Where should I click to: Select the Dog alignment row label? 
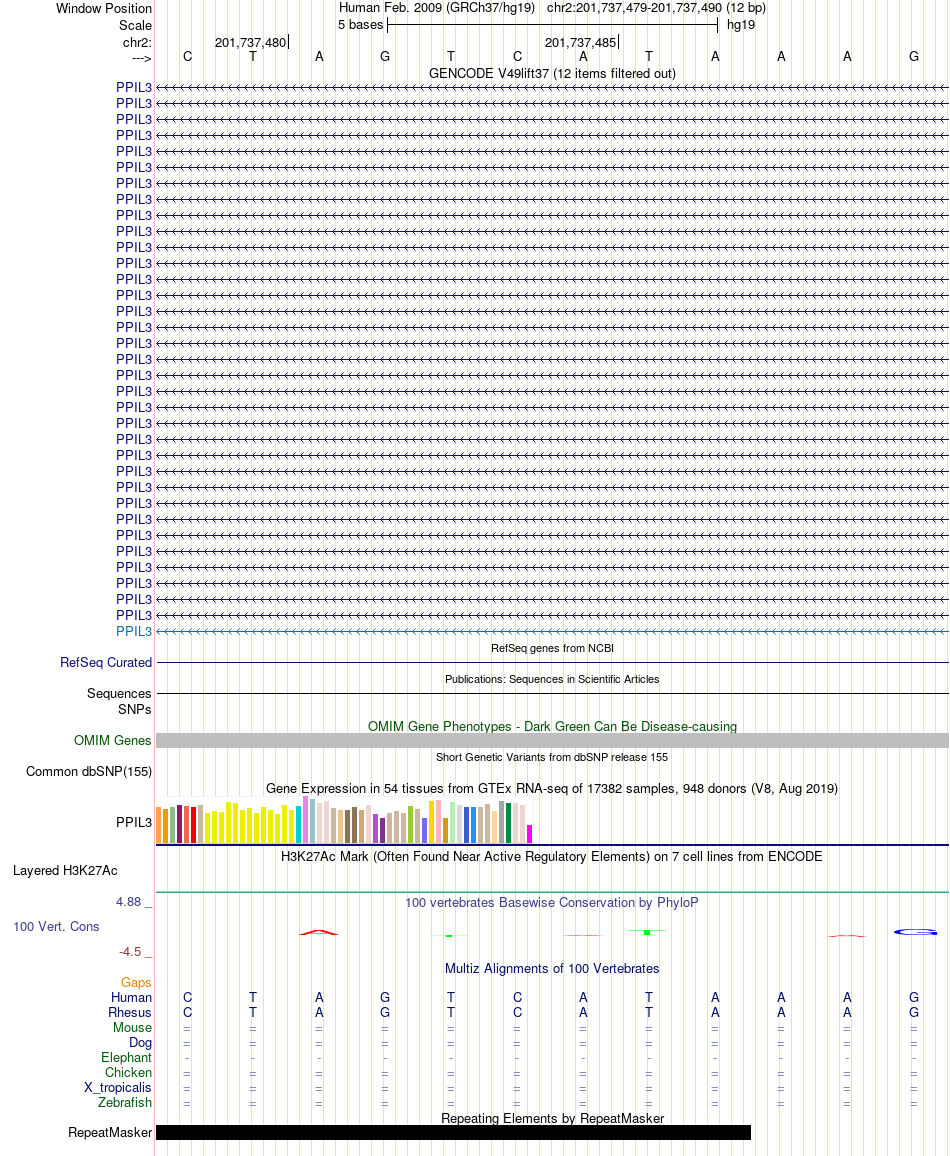[x=140, y=1042]
